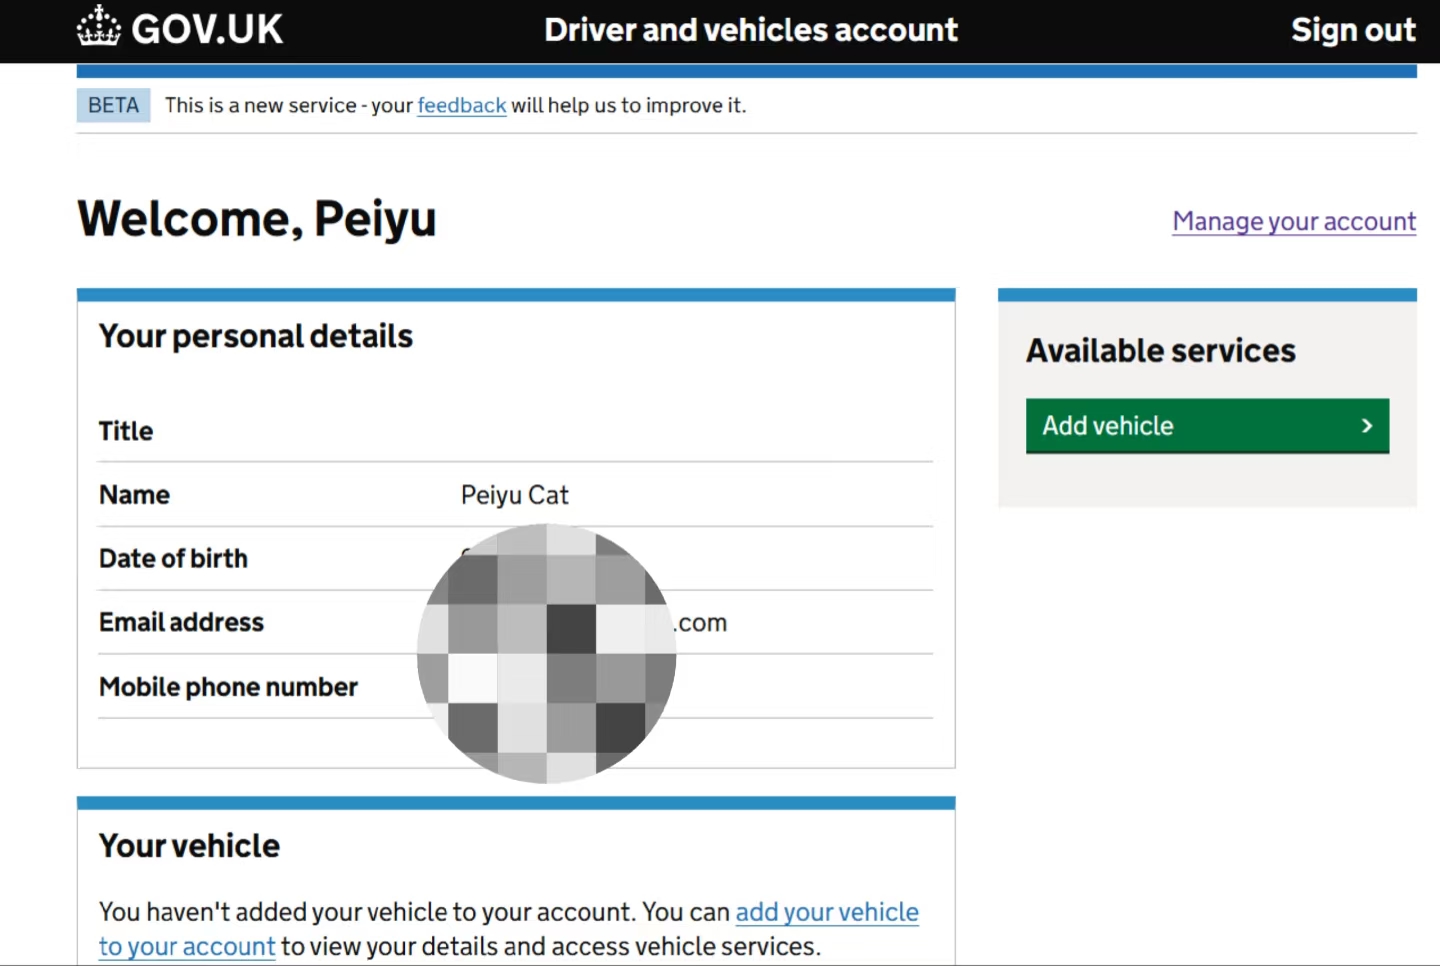Click the Mobile phone number label

228,687
